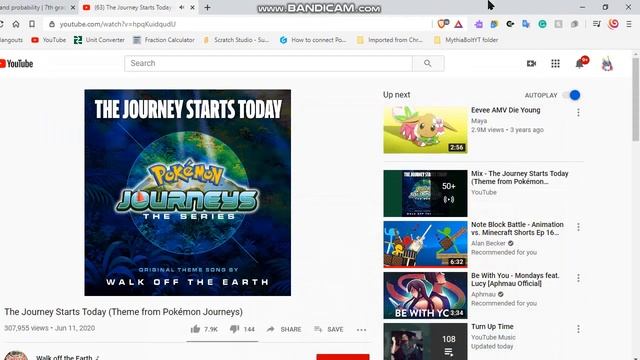This screenshot has width=640, height=360.
Task: Mute the tab via its audio icon
Action: pyautogui.click(x=182, y=7)
